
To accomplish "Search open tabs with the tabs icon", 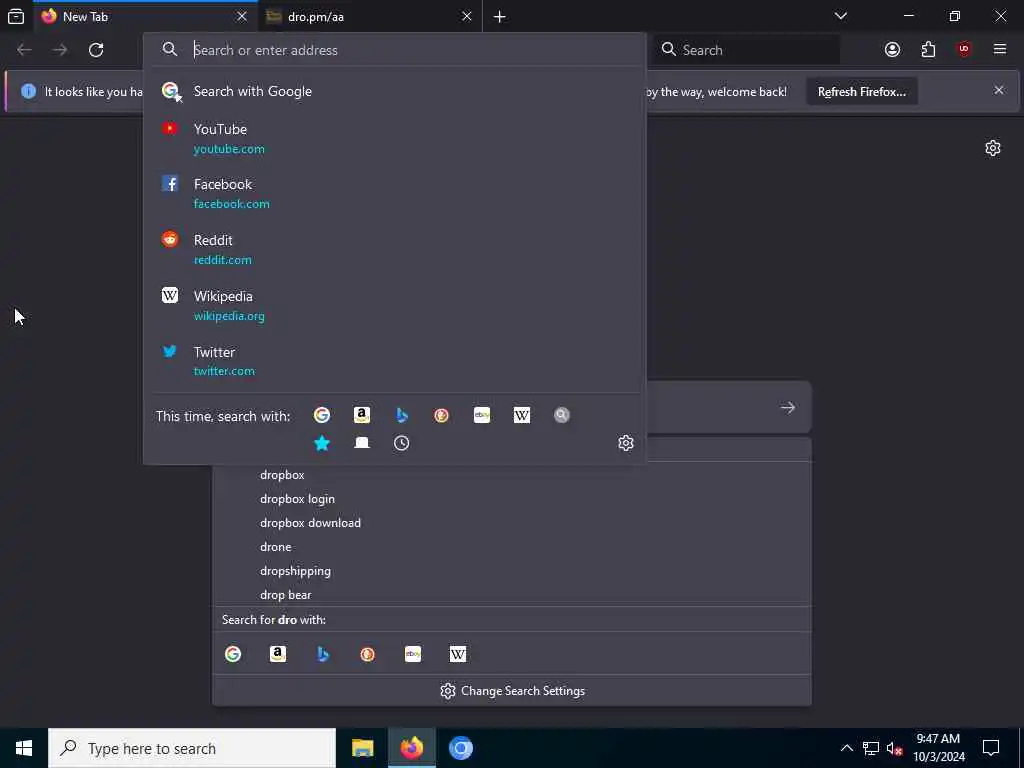I will [362, 443].
